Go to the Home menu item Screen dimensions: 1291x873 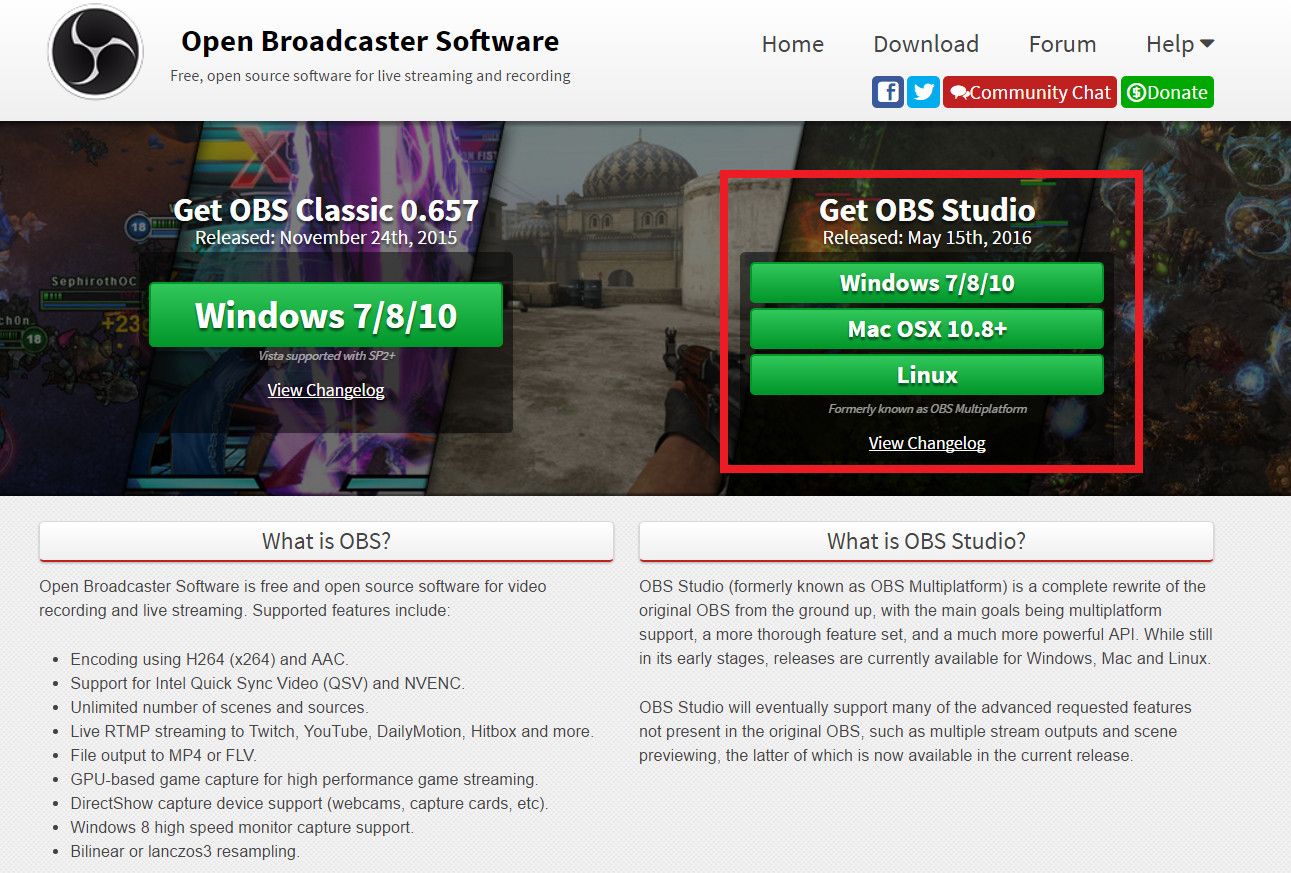[793, 44]
